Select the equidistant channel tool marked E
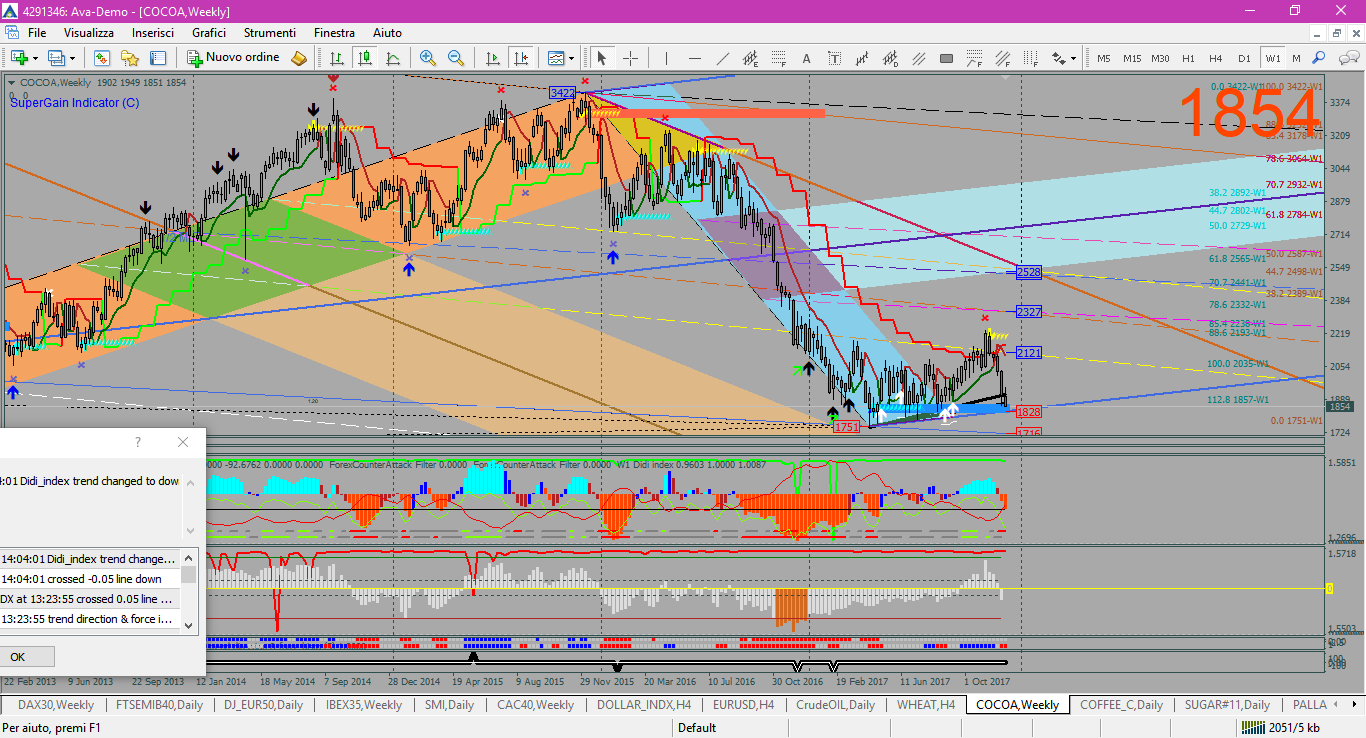 click(750, 58)
